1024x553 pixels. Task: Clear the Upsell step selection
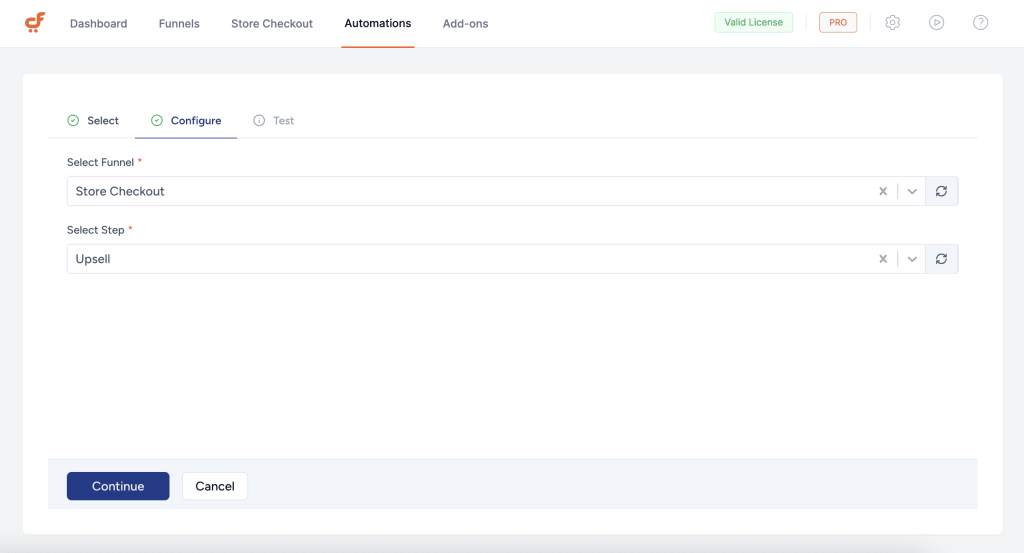point(883,259)
